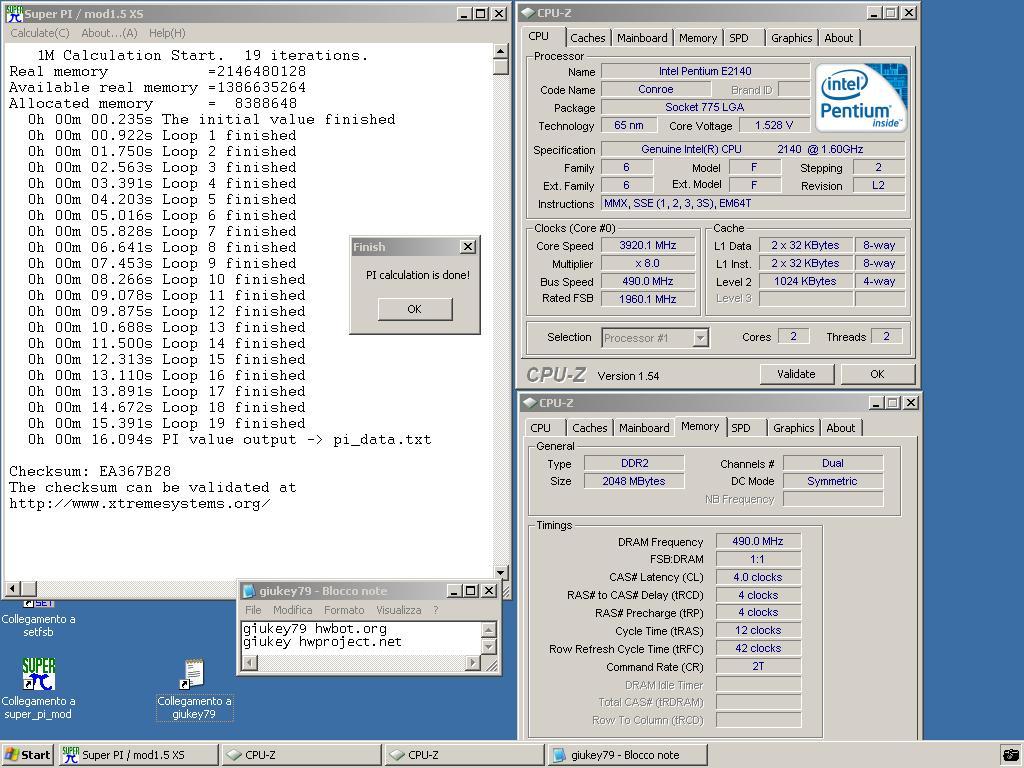Click the Intel Pentium inside logo

(x=862, y=98)
